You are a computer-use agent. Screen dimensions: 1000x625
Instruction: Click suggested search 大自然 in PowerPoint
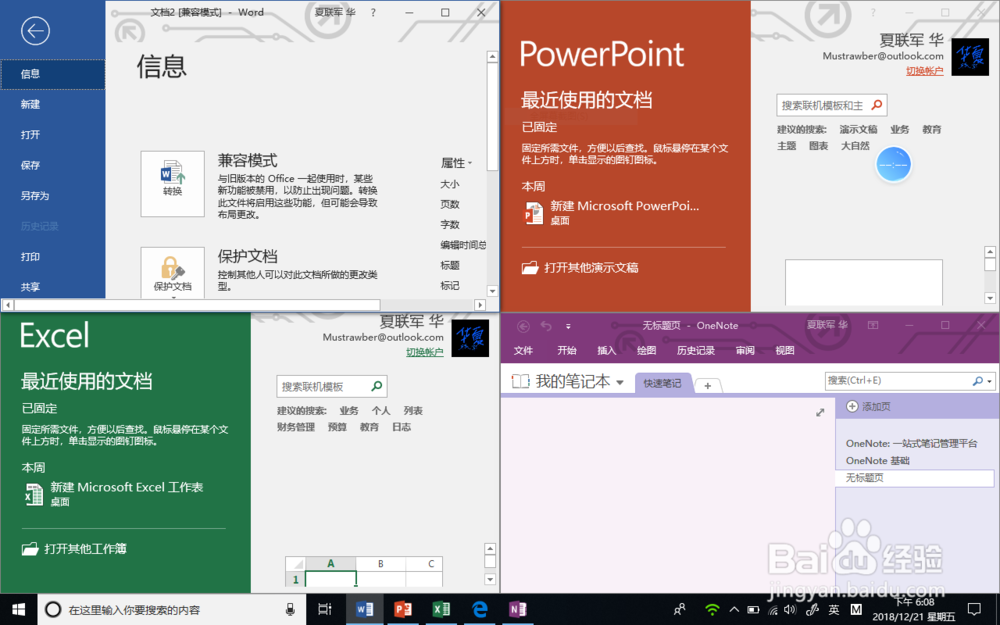coord(855,146)
